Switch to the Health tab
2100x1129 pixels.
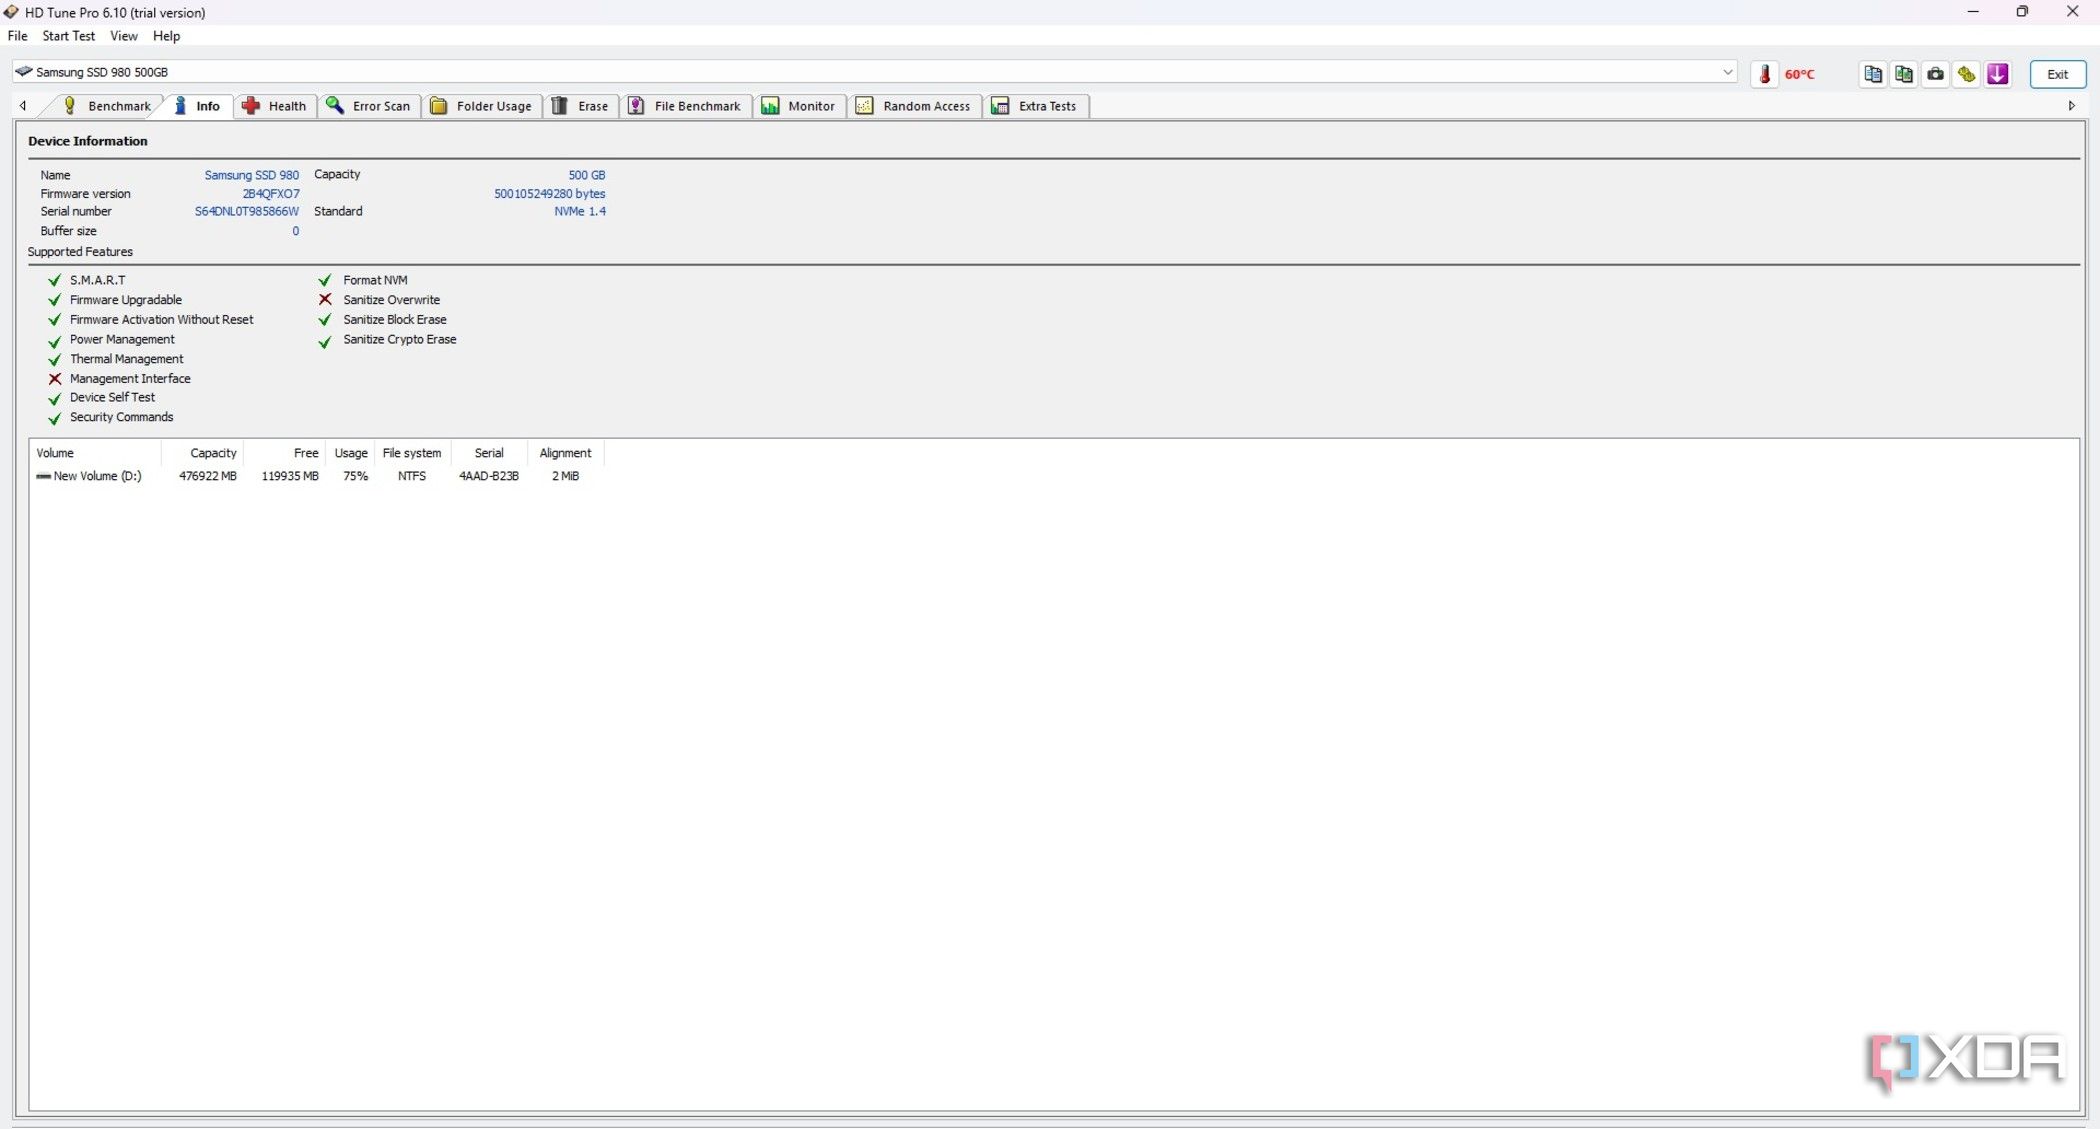pyautogui.click(x=274, y=106)
